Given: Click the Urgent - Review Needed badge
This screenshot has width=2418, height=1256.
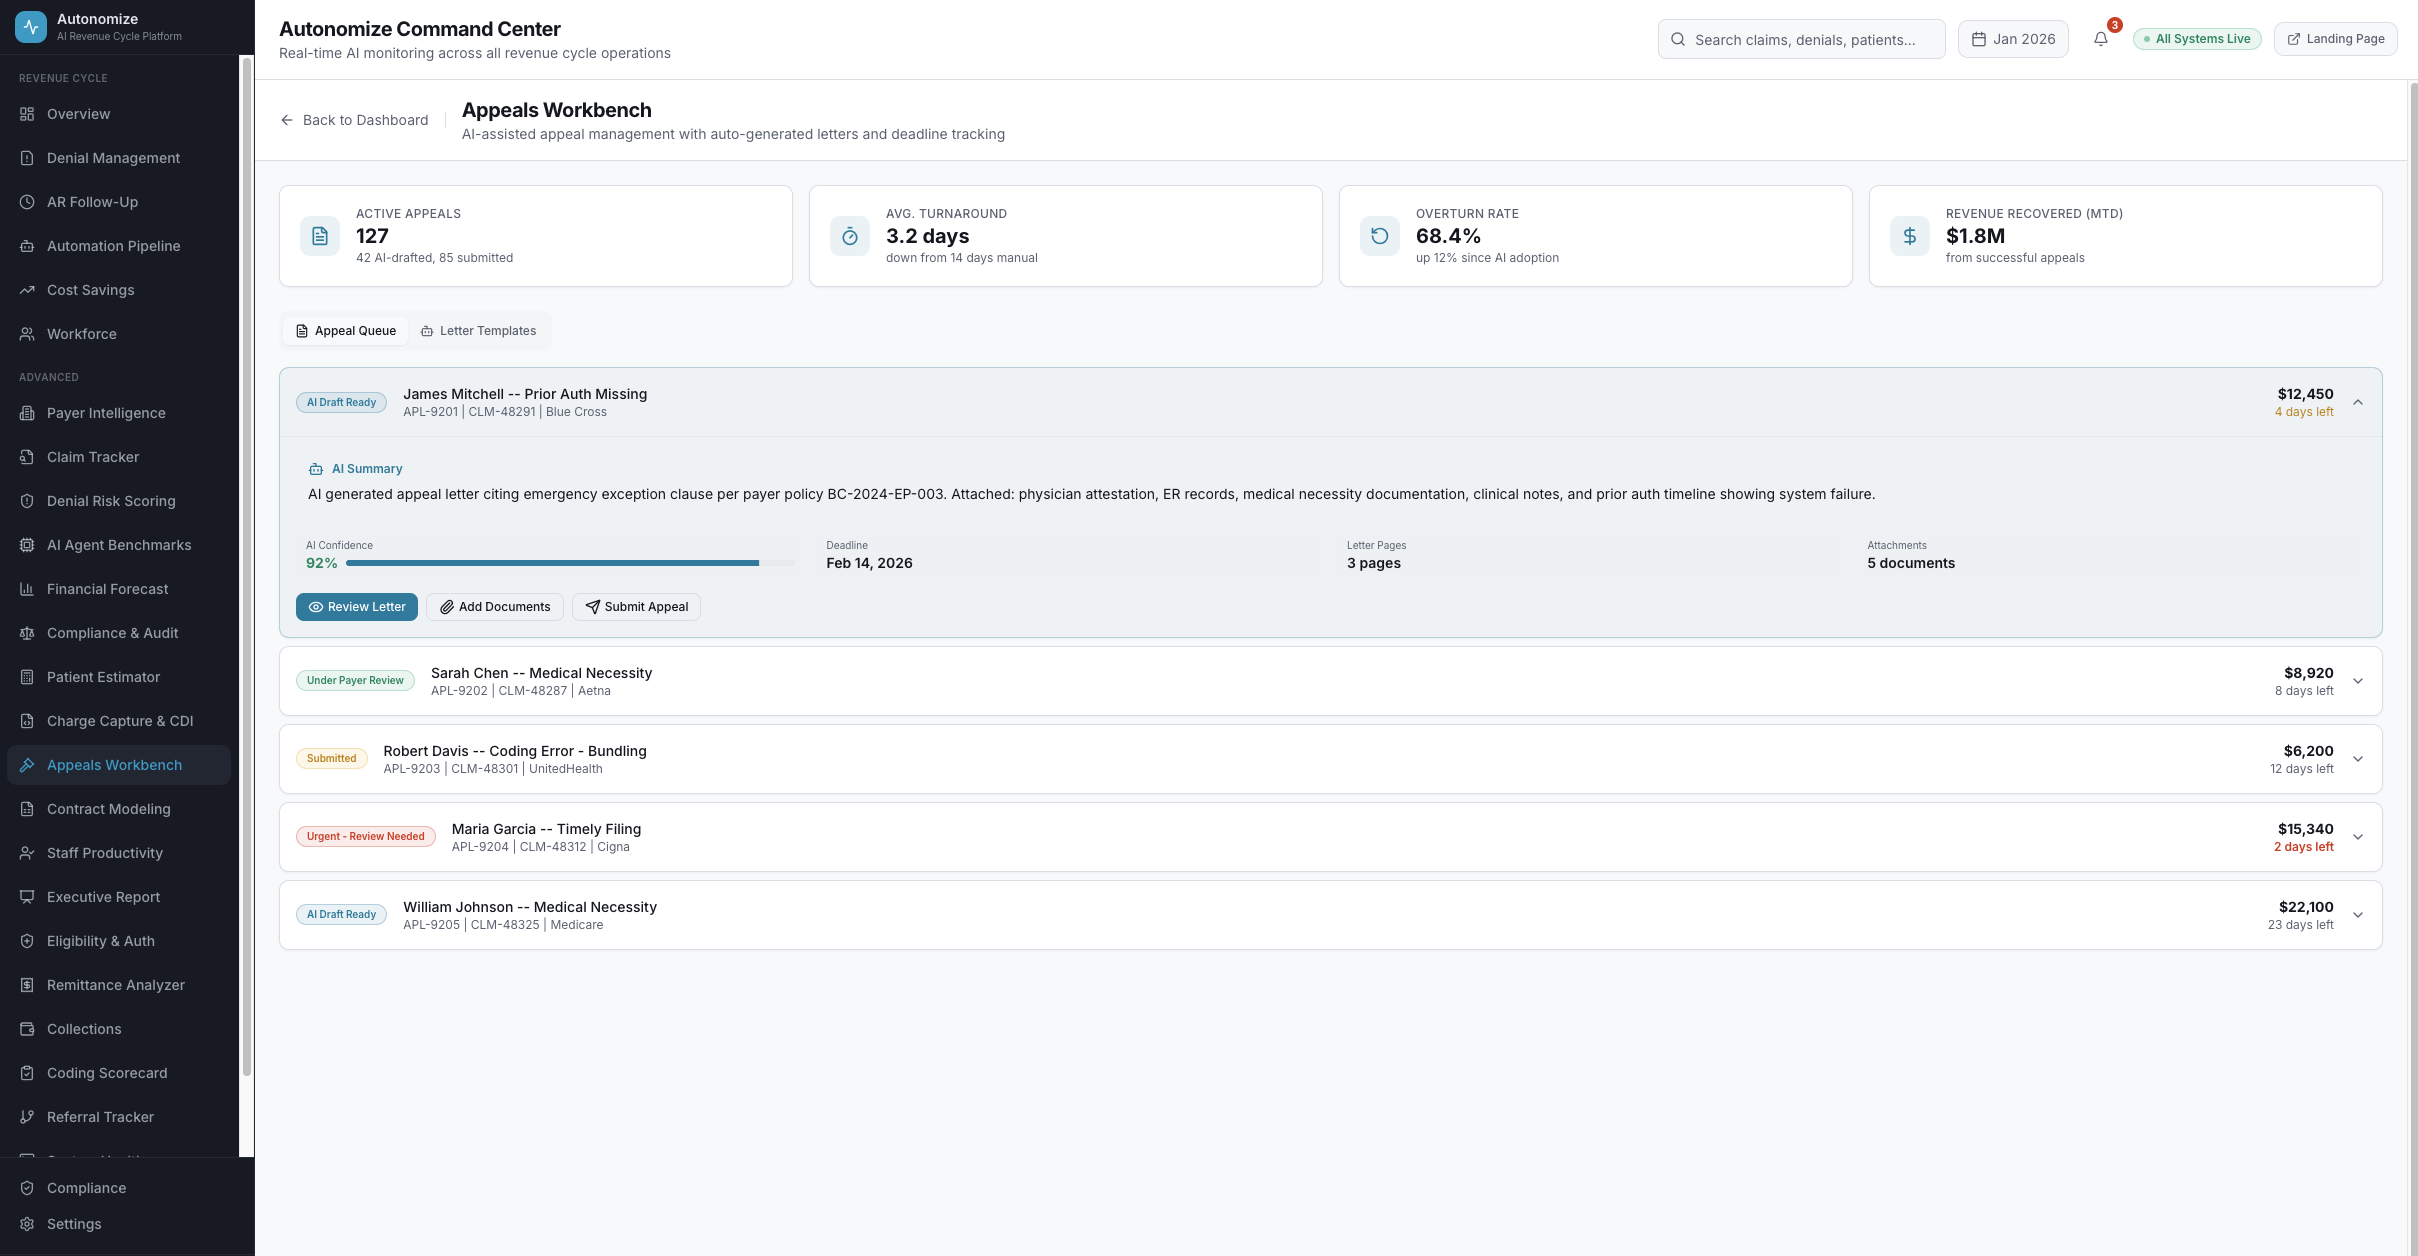Looking at the screenshot, I should 365,836.
